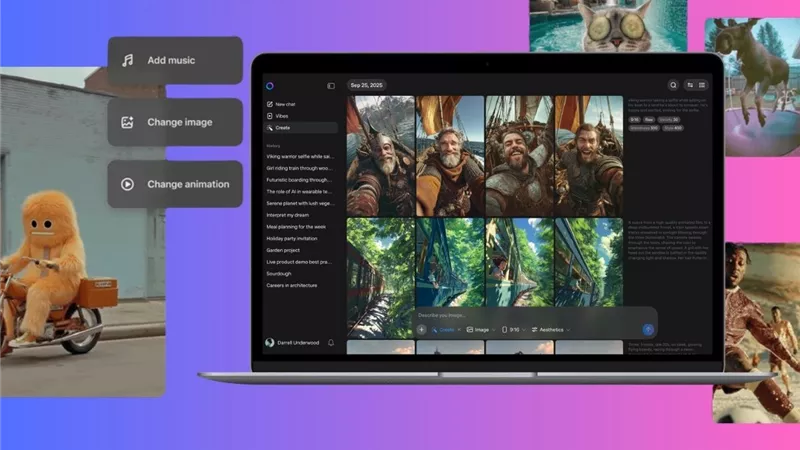Submit prompt with the blue arrow icon
This screenshot has width=800, height=450.
648,330
